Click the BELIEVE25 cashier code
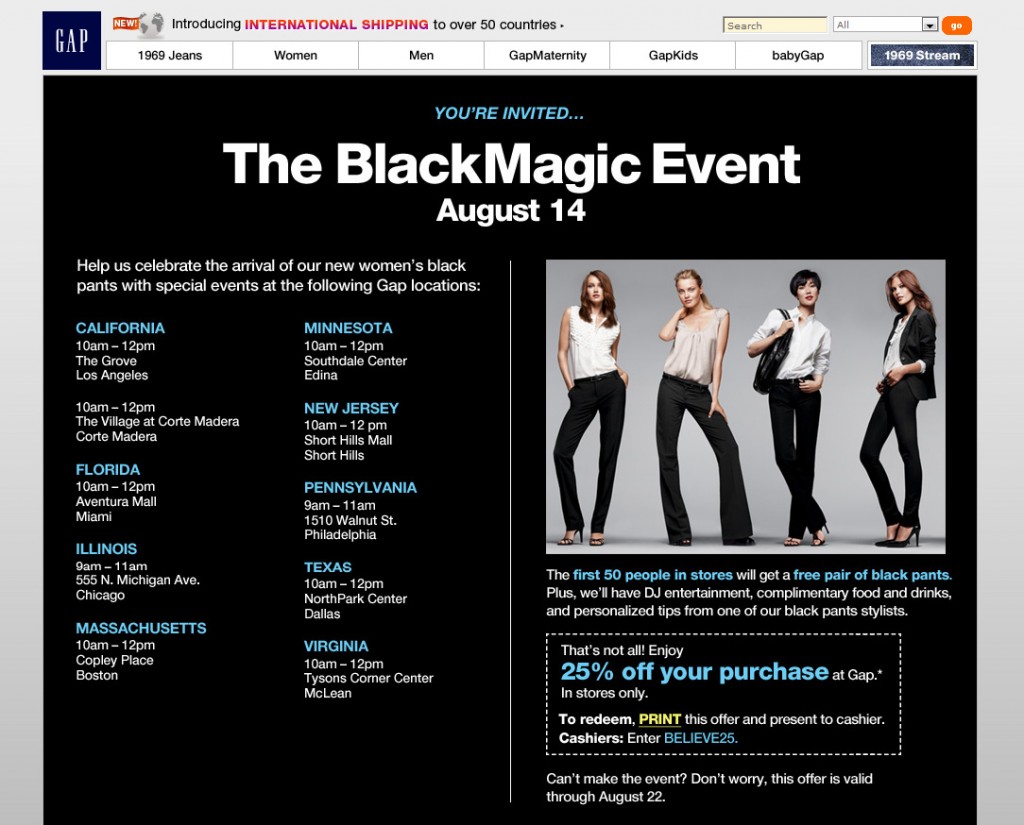1024x825 pixels. click(x=700, y=738)
